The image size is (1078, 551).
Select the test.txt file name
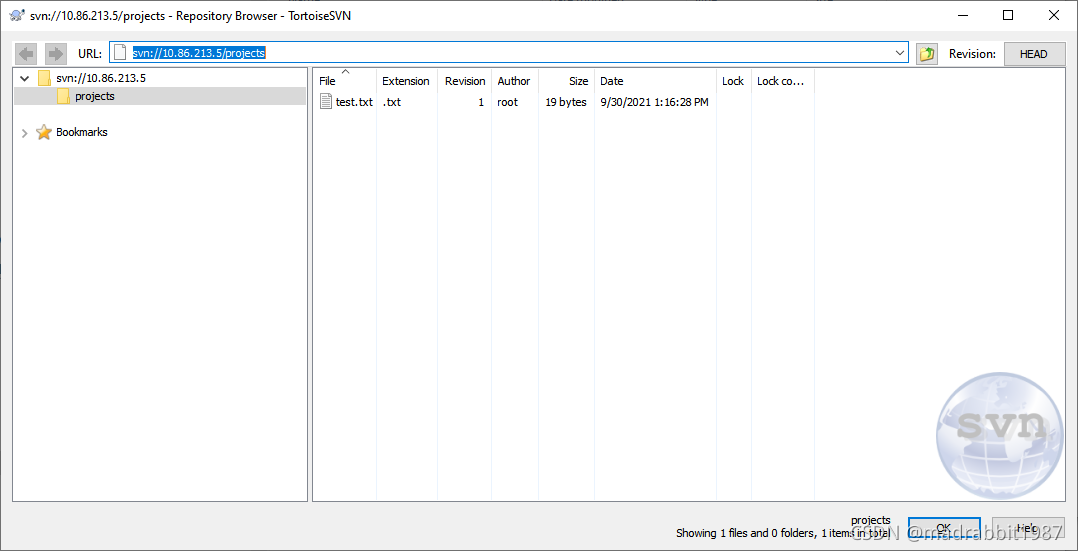(x=354, y=102)
